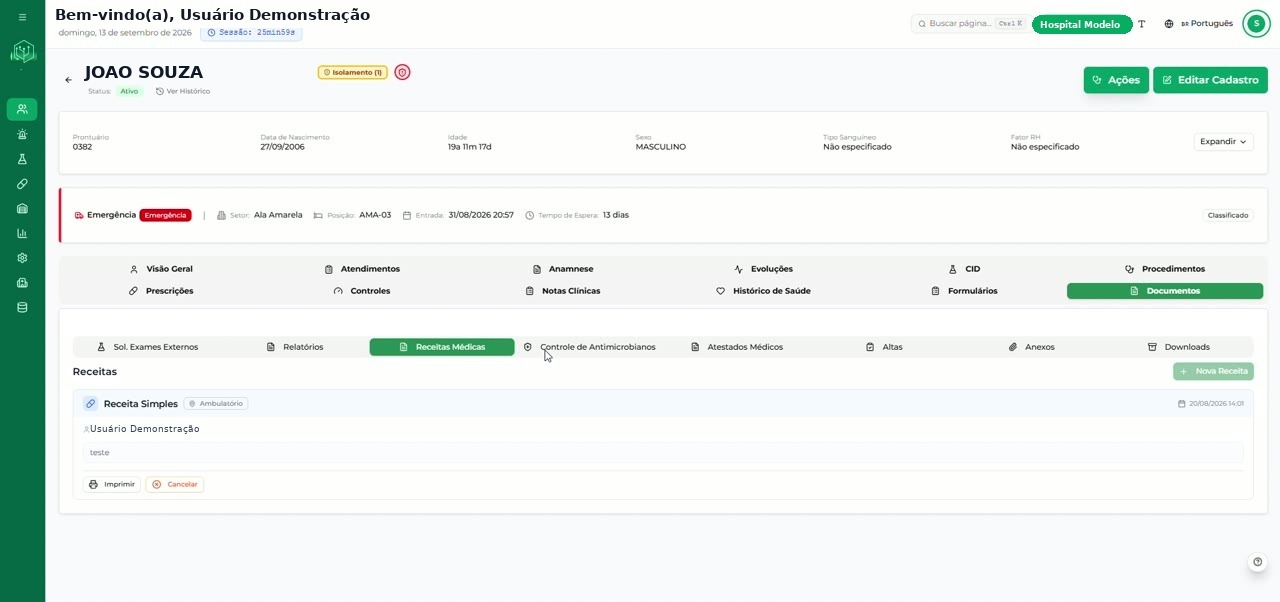Click the teste prescription text box
This screenshot has height=602, width=1280.
pos(663,452)
